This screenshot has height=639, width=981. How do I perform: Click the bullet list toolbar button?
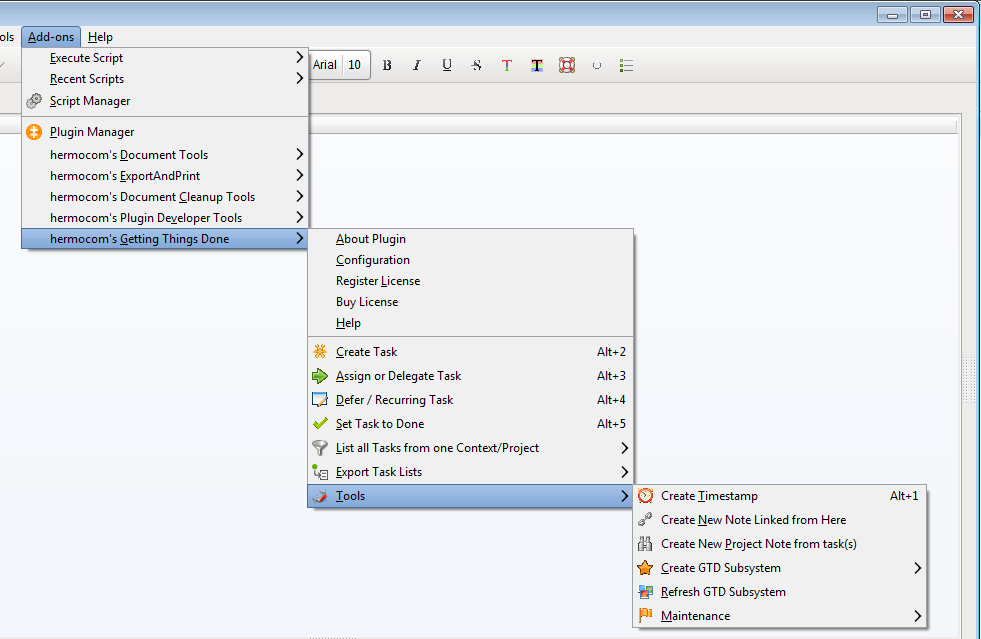click(x=627, y=66)
